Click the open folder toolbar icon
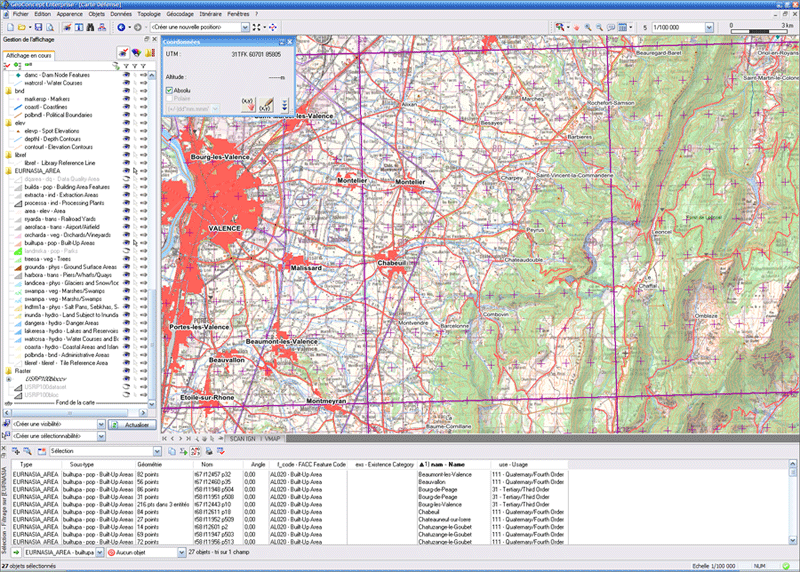 coord(22,27)
